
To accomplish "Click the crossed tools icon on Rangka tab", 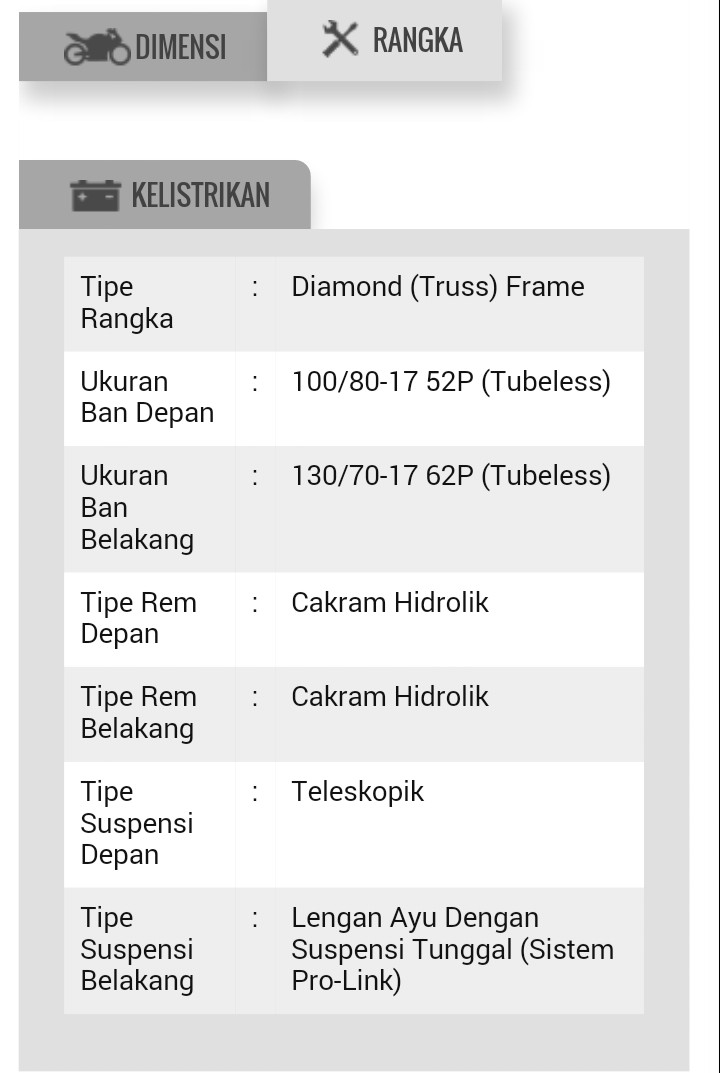I will 340,39.
